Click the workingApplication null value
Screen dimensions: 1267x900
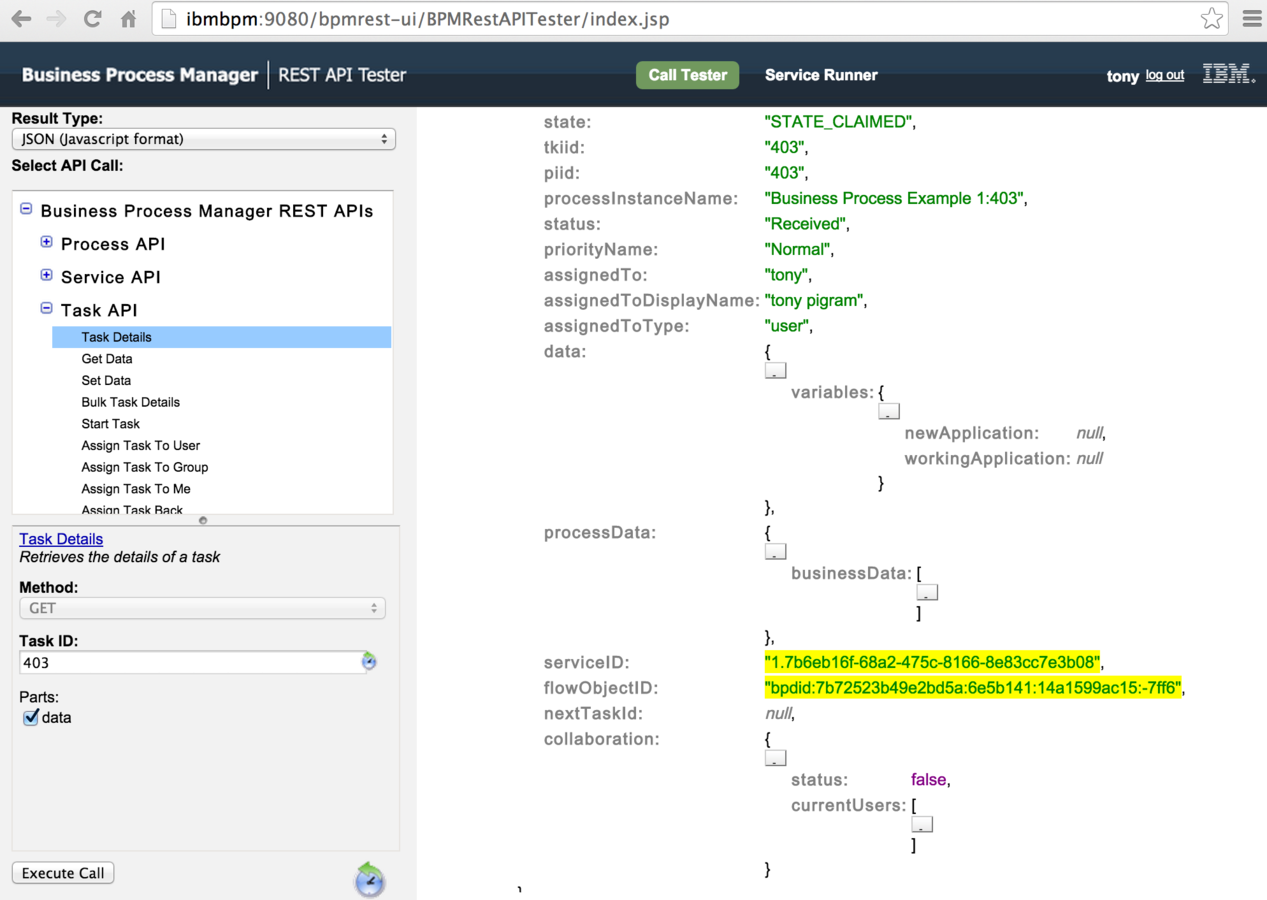(1089, 459)
